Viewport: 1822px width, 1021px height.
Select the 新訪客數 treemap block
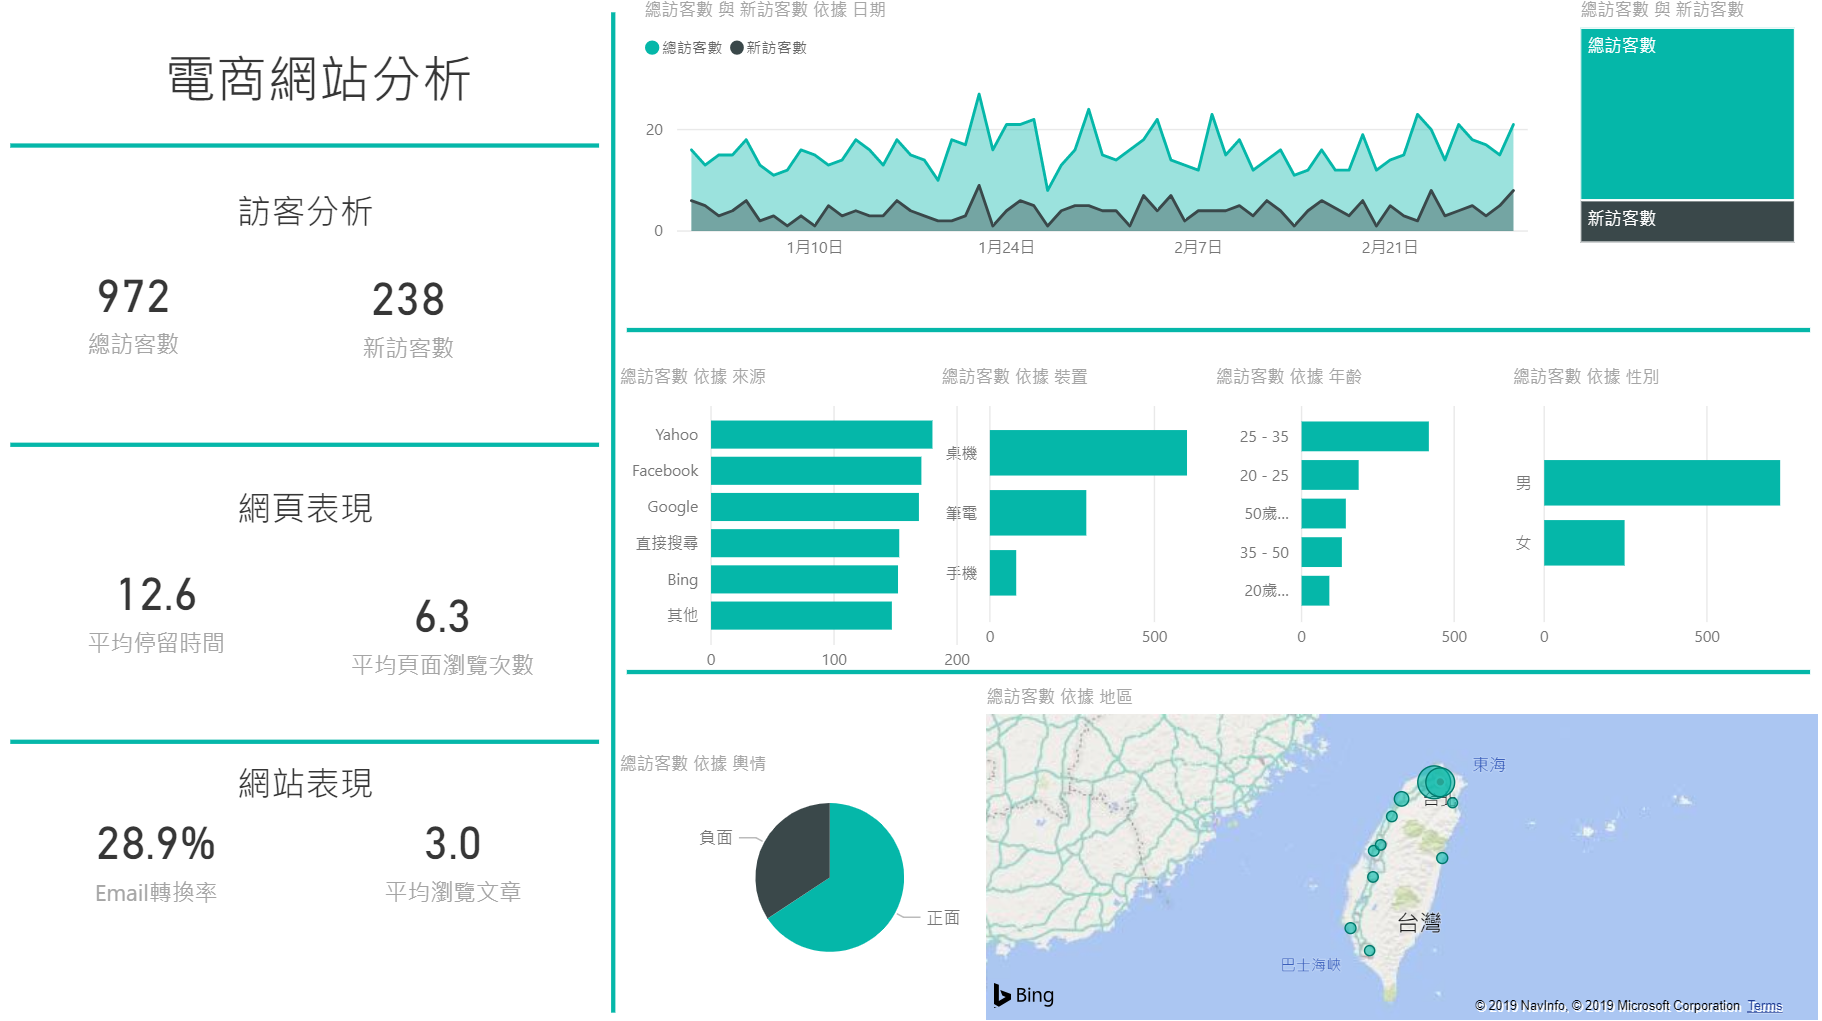1686,221
